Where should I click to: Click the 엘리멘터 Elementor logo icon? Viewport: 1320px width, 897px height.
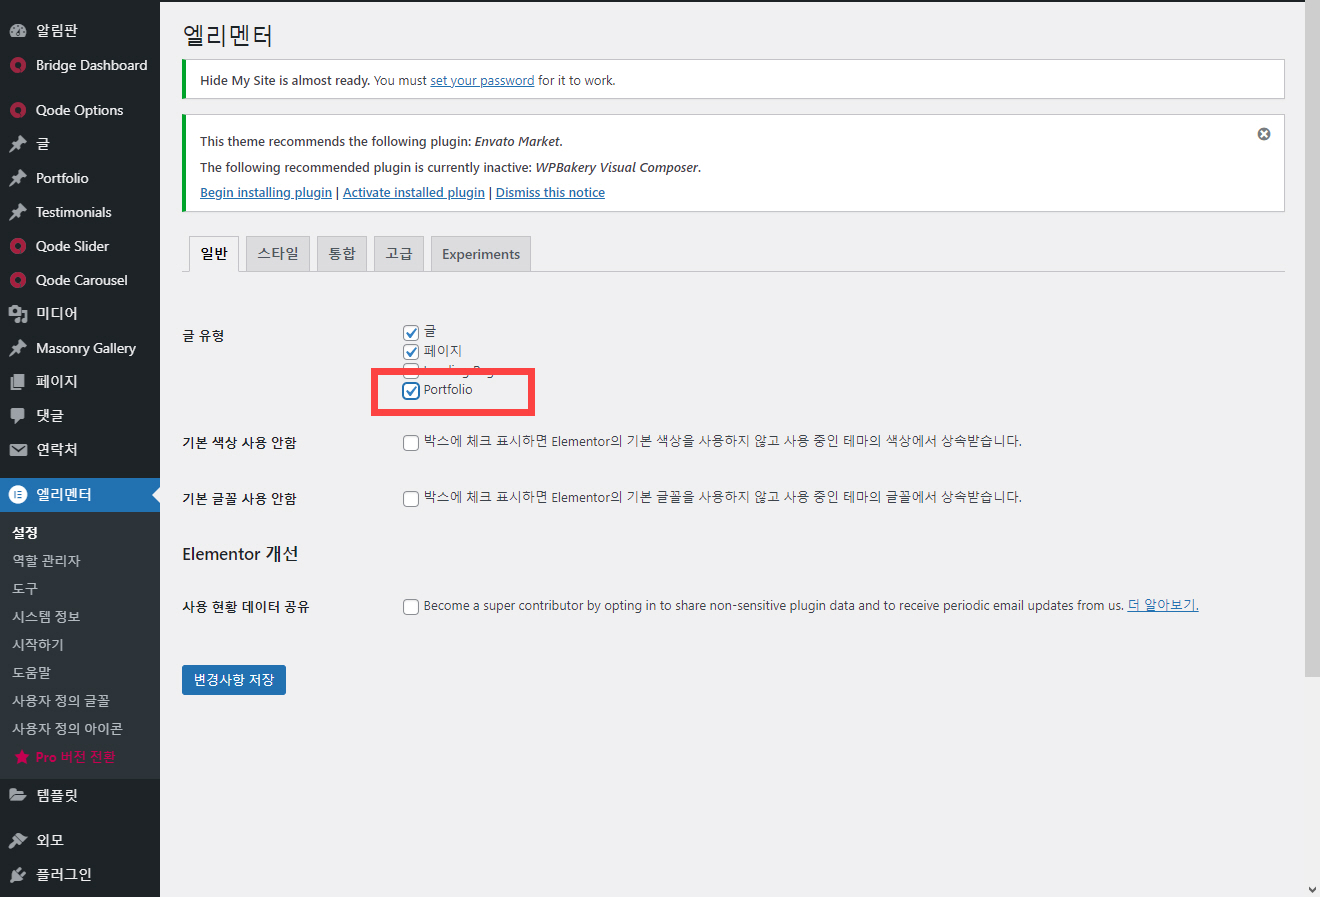click(18, 494)
